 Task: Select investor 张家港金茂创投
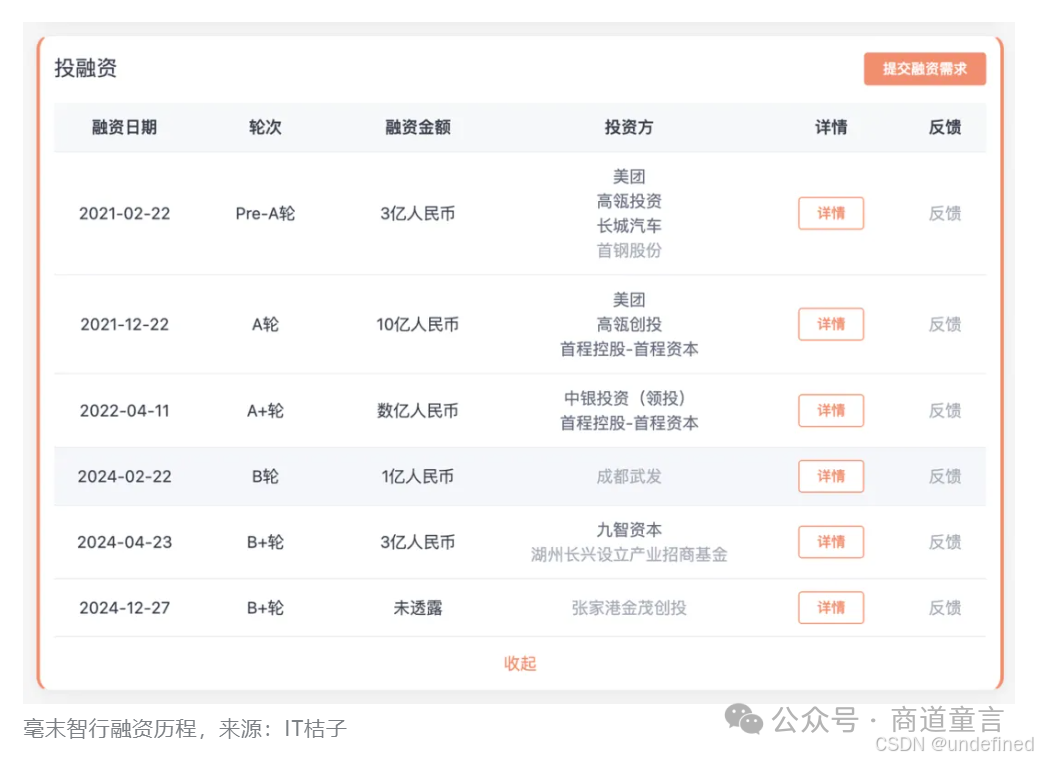pyautogui.click(x=629, y=607)
